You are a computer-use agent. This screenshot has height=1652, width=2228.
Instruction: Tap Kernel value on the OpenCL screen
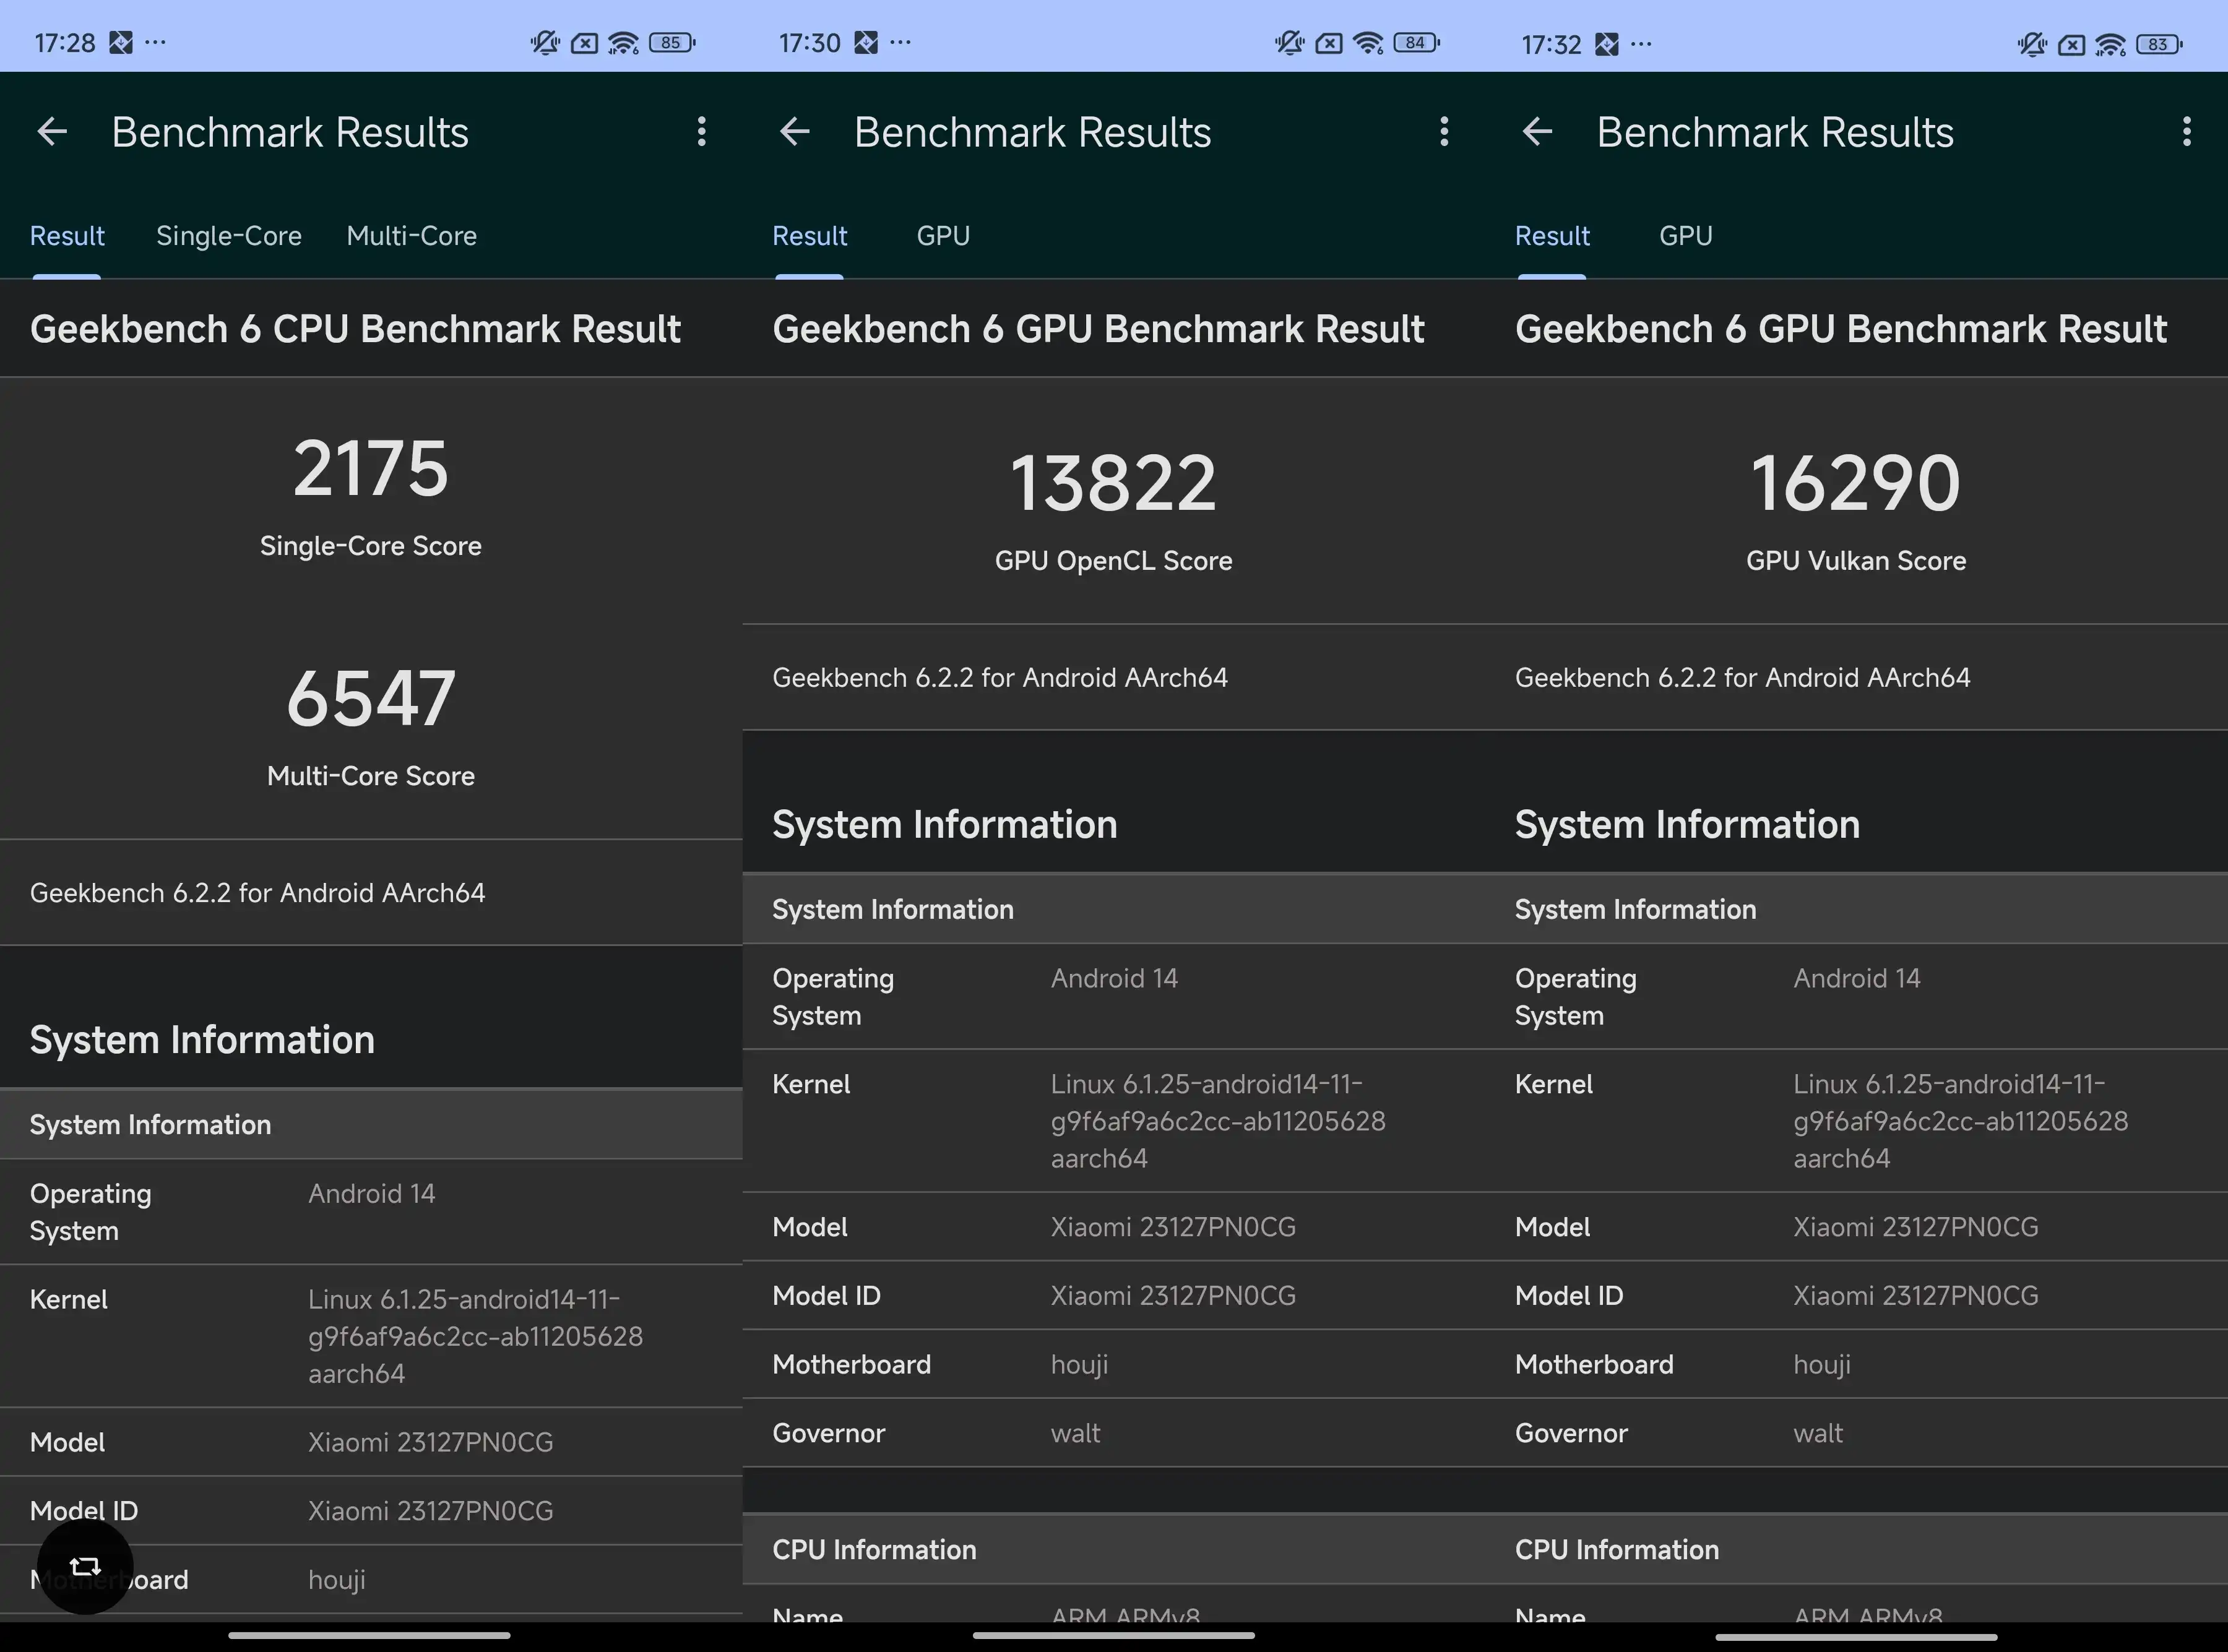coord(1218,1122)
